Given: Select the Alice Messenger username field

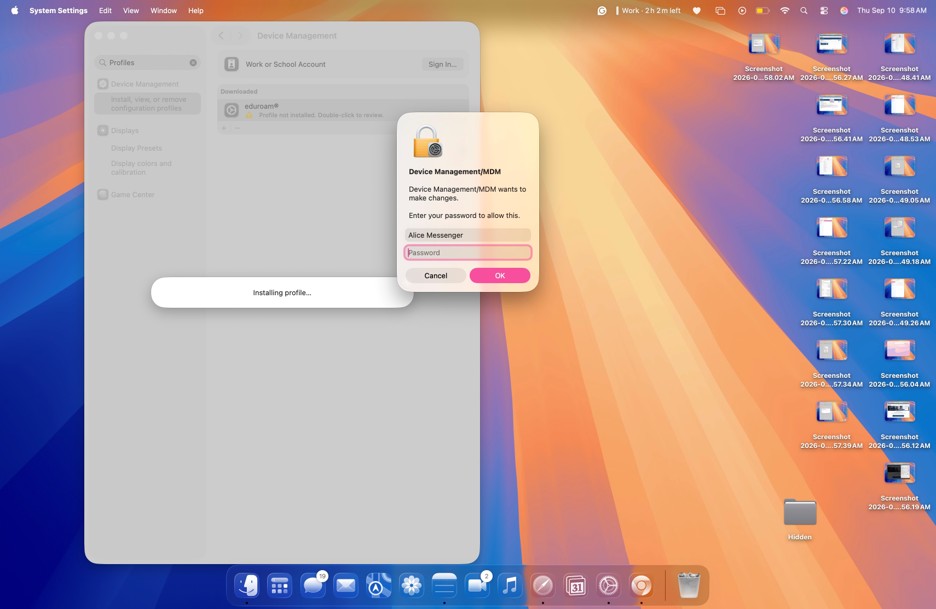Looking at the screenshot, I should [x=468, y=235].
